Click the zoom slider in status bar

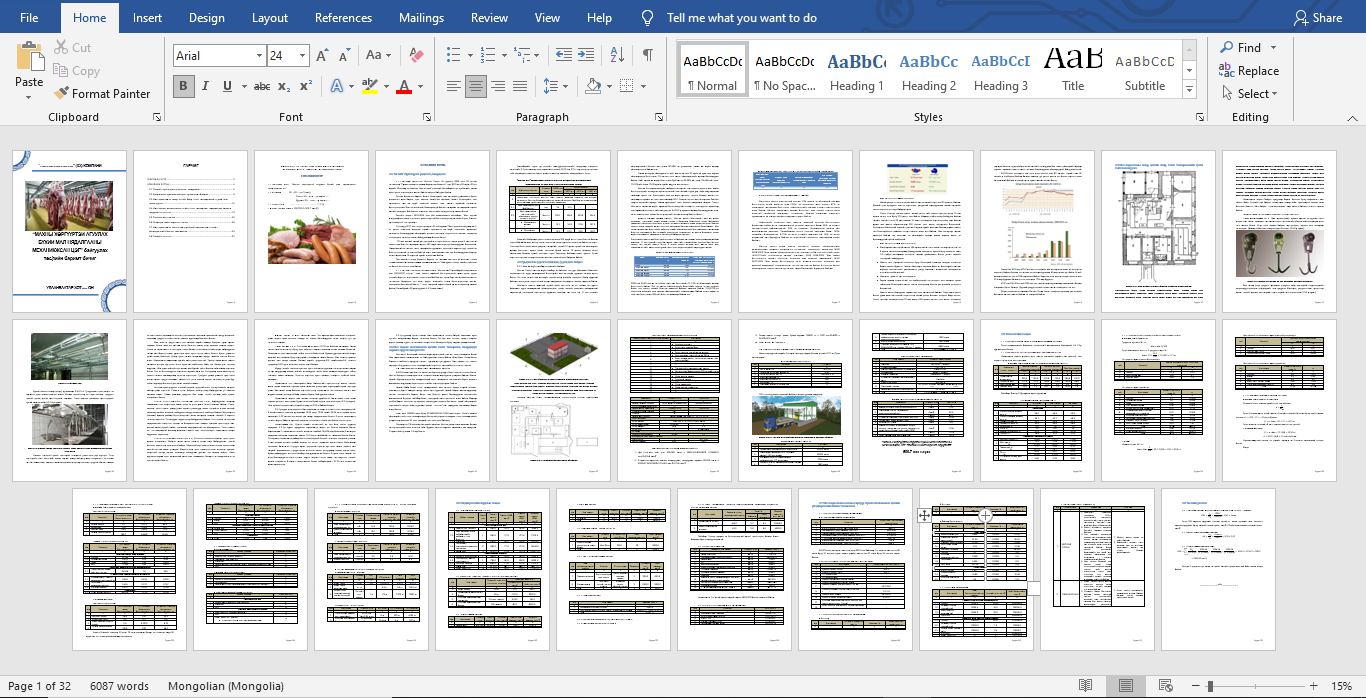(1210, 686)
